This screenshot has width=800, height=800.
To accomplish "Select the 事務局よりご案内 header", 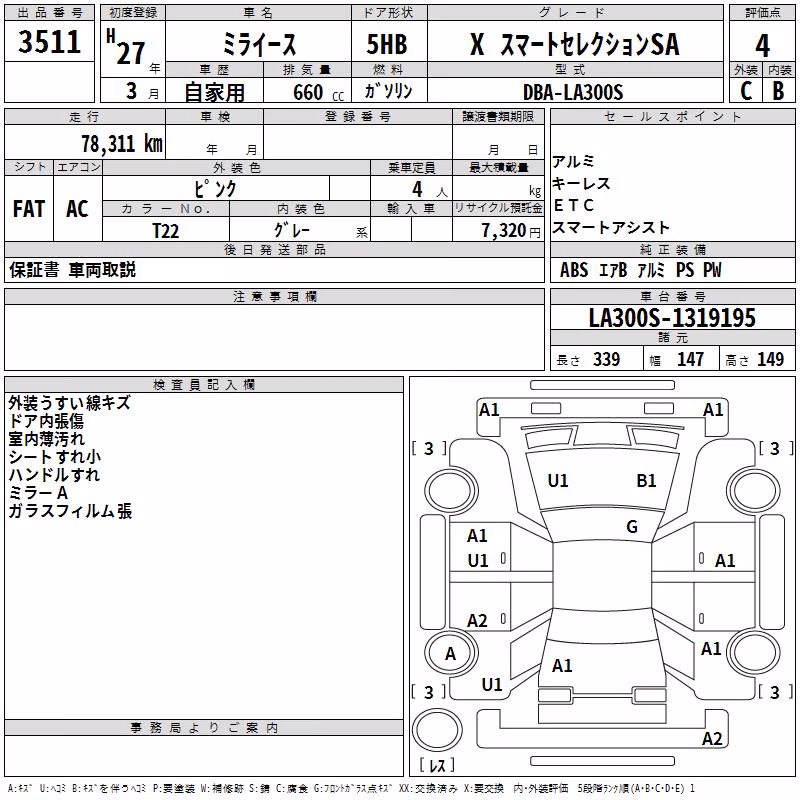I will click(204, 728).
